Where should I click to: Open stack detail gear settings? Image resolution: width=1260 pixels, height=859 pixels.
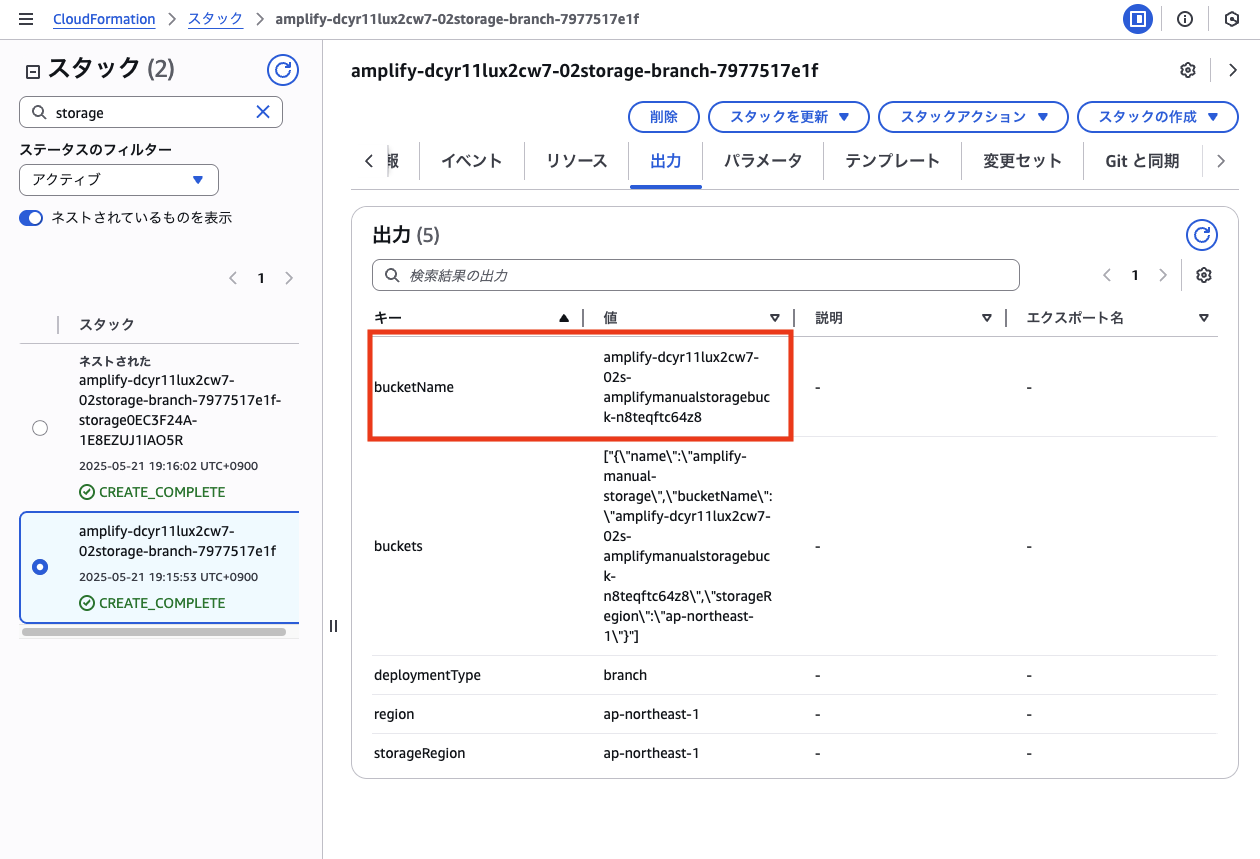point(1188,70)
